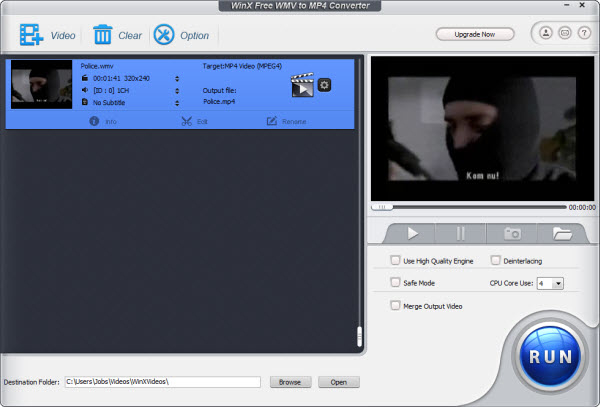Select the Police.wmv video thumbnail

(41, 85)
